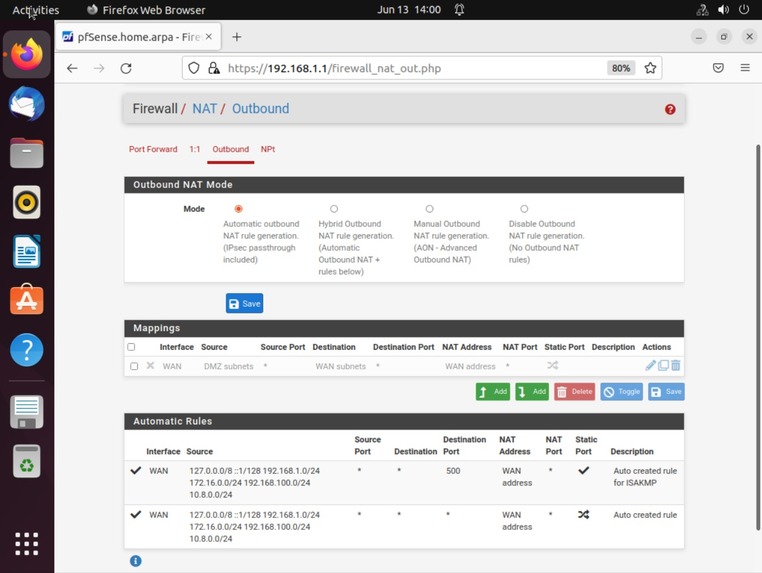Edit the DMZ subnets mapping pencil icon
The height and width of the screenshot is (573, 762).
click(x=650, y=365)
